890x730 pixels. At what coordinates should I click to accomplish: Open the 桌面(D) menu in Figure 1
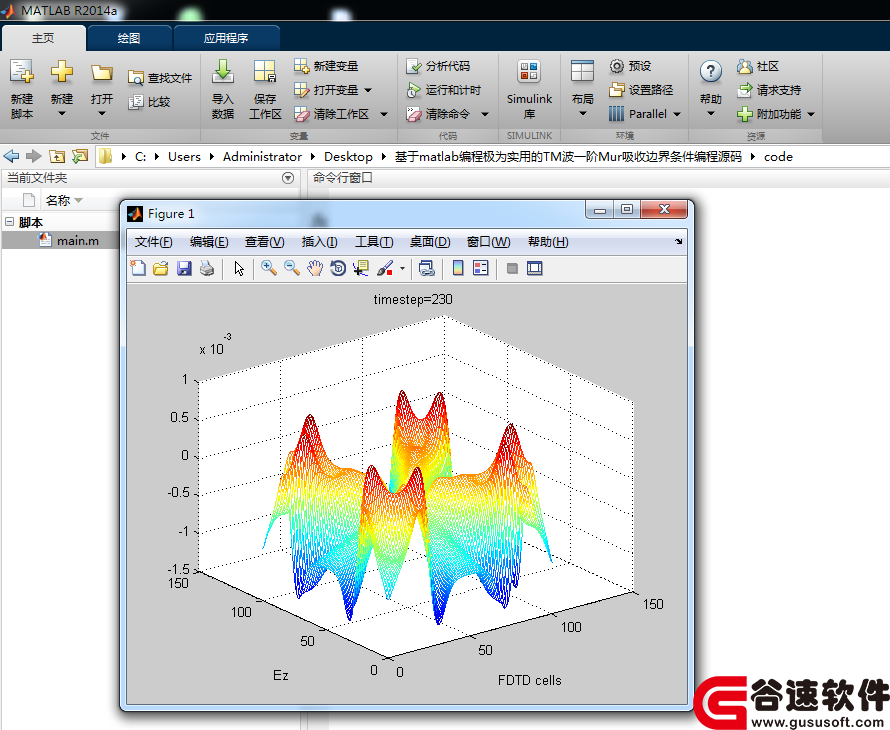pyautogui.click(x=430, y=242)
